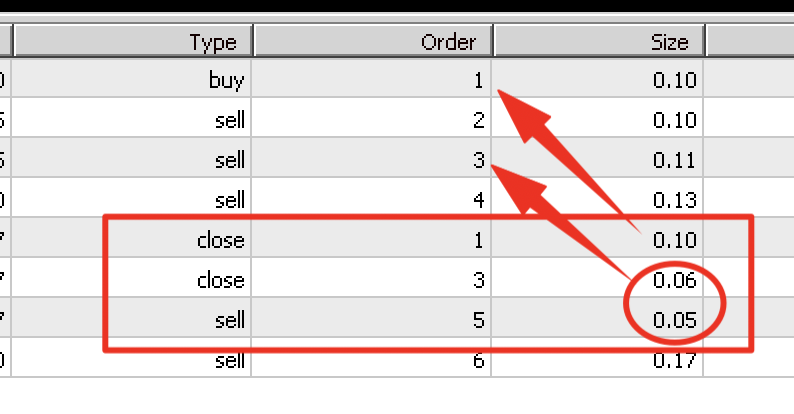The height and width of the screenshot is (414, 794).
Task: Click size 0.11 cell
Action: point(597,159)
